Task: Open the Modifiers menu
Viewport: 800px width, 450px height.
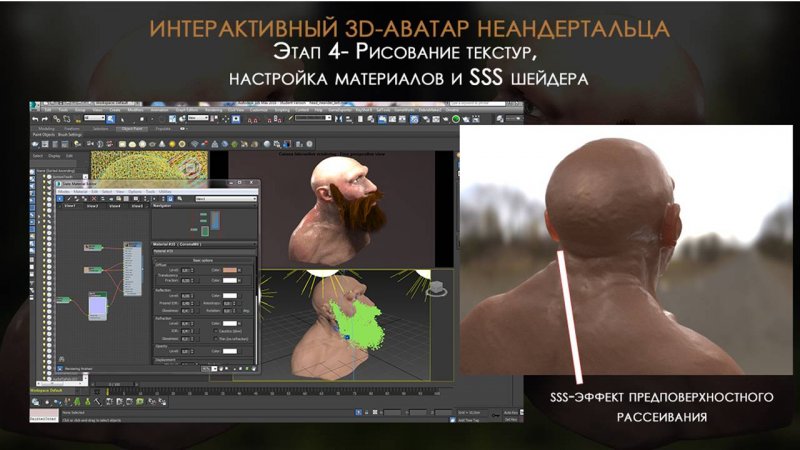Action: [135, 110]
